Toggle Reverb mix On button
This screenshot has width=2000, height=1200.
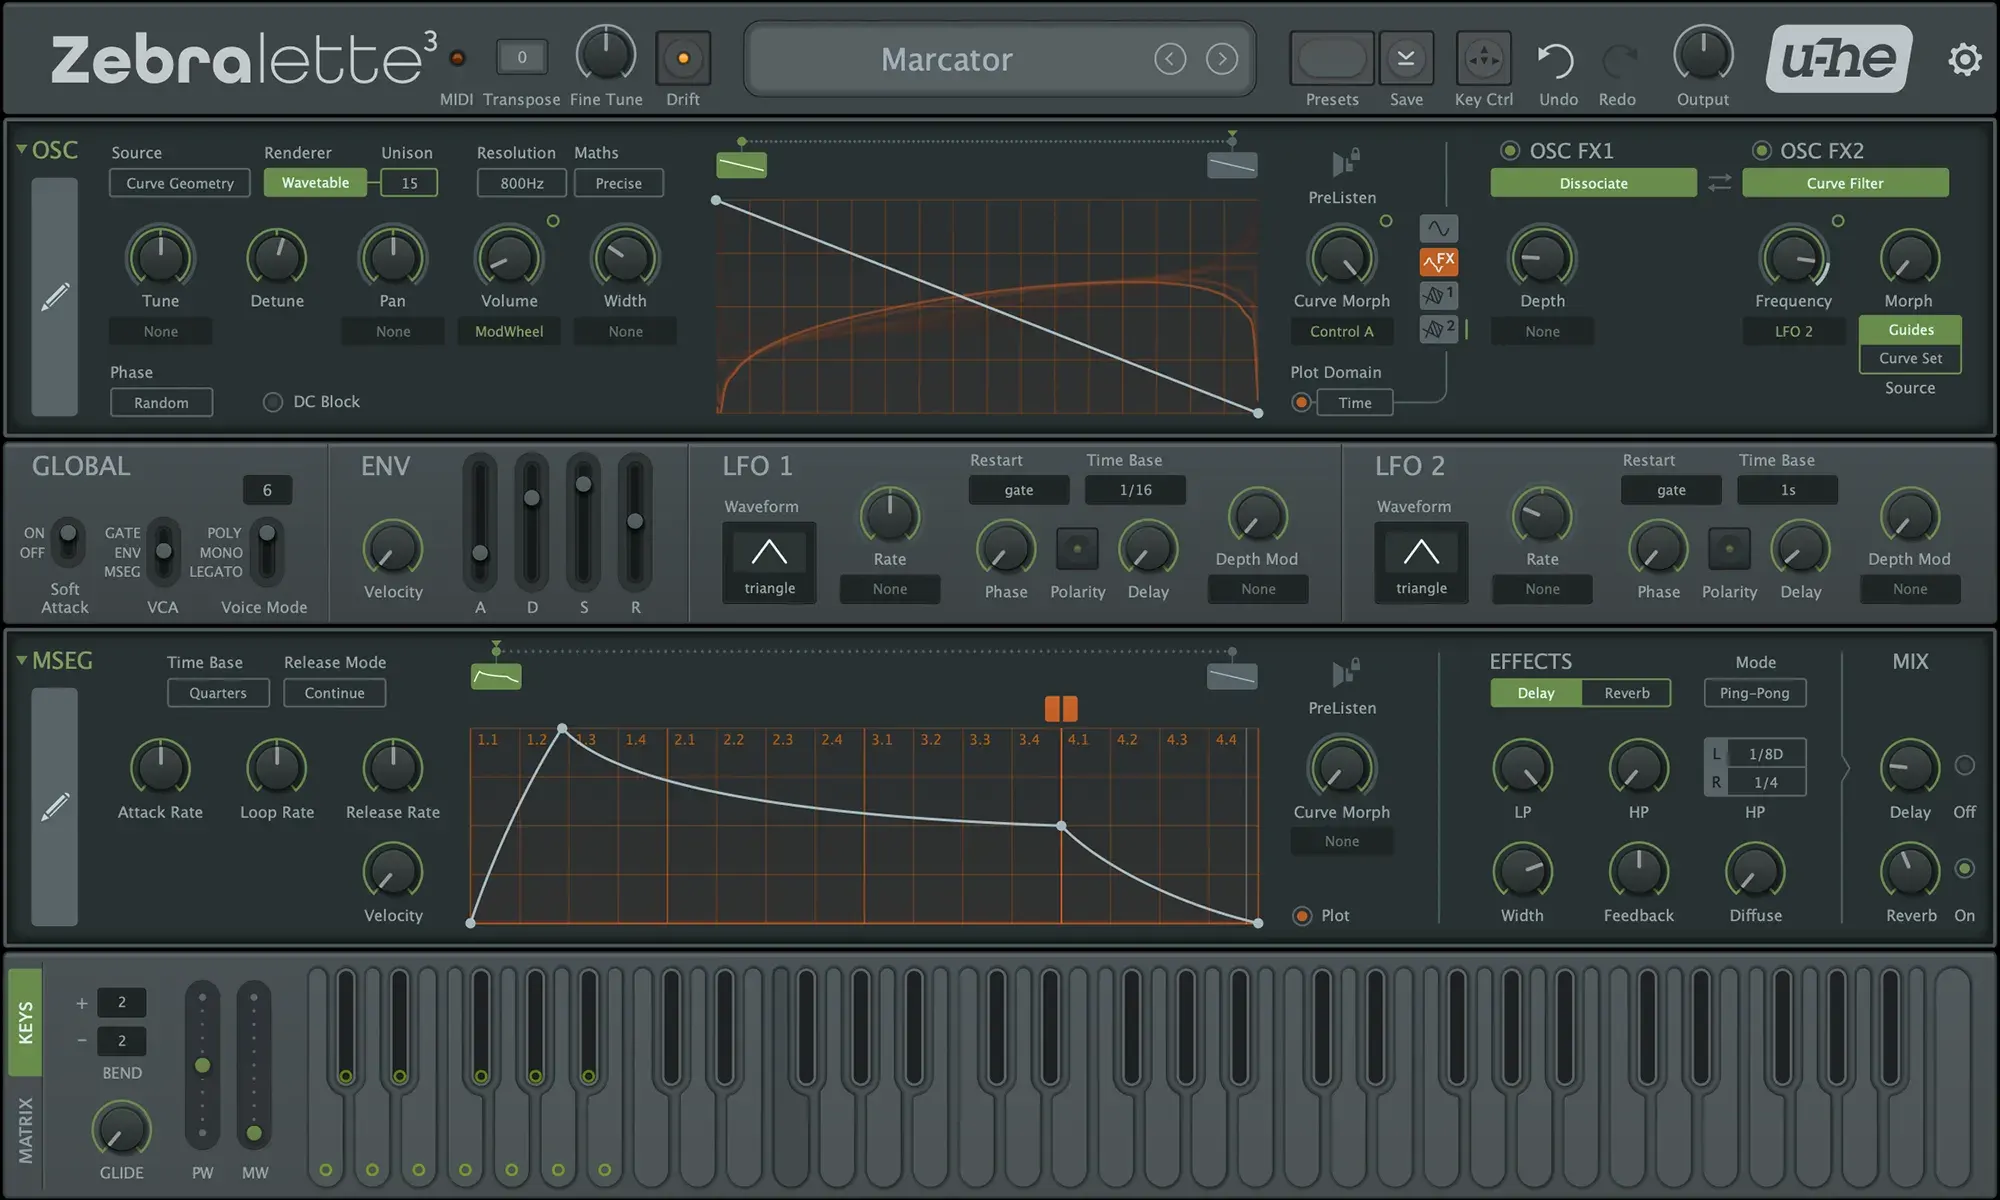[1964, 868]
